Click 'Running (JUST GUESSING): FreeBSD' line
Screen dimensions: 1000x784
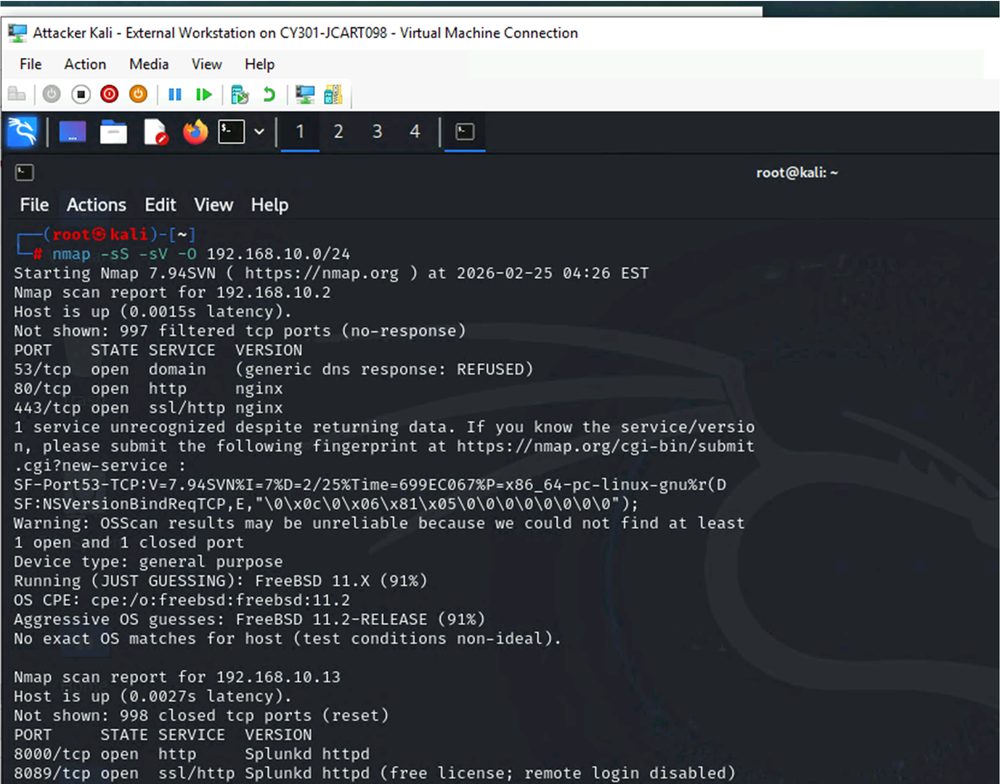[221, 581]
